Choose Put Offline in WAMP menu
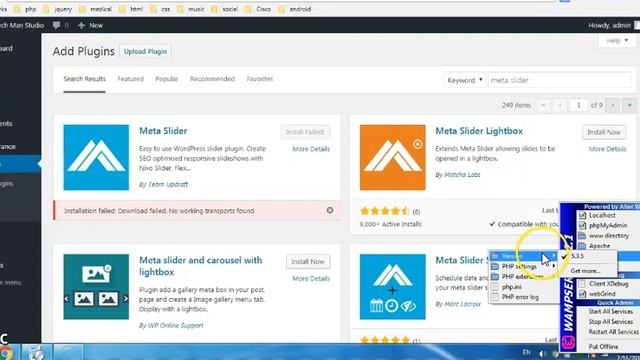 click(603, 347)
